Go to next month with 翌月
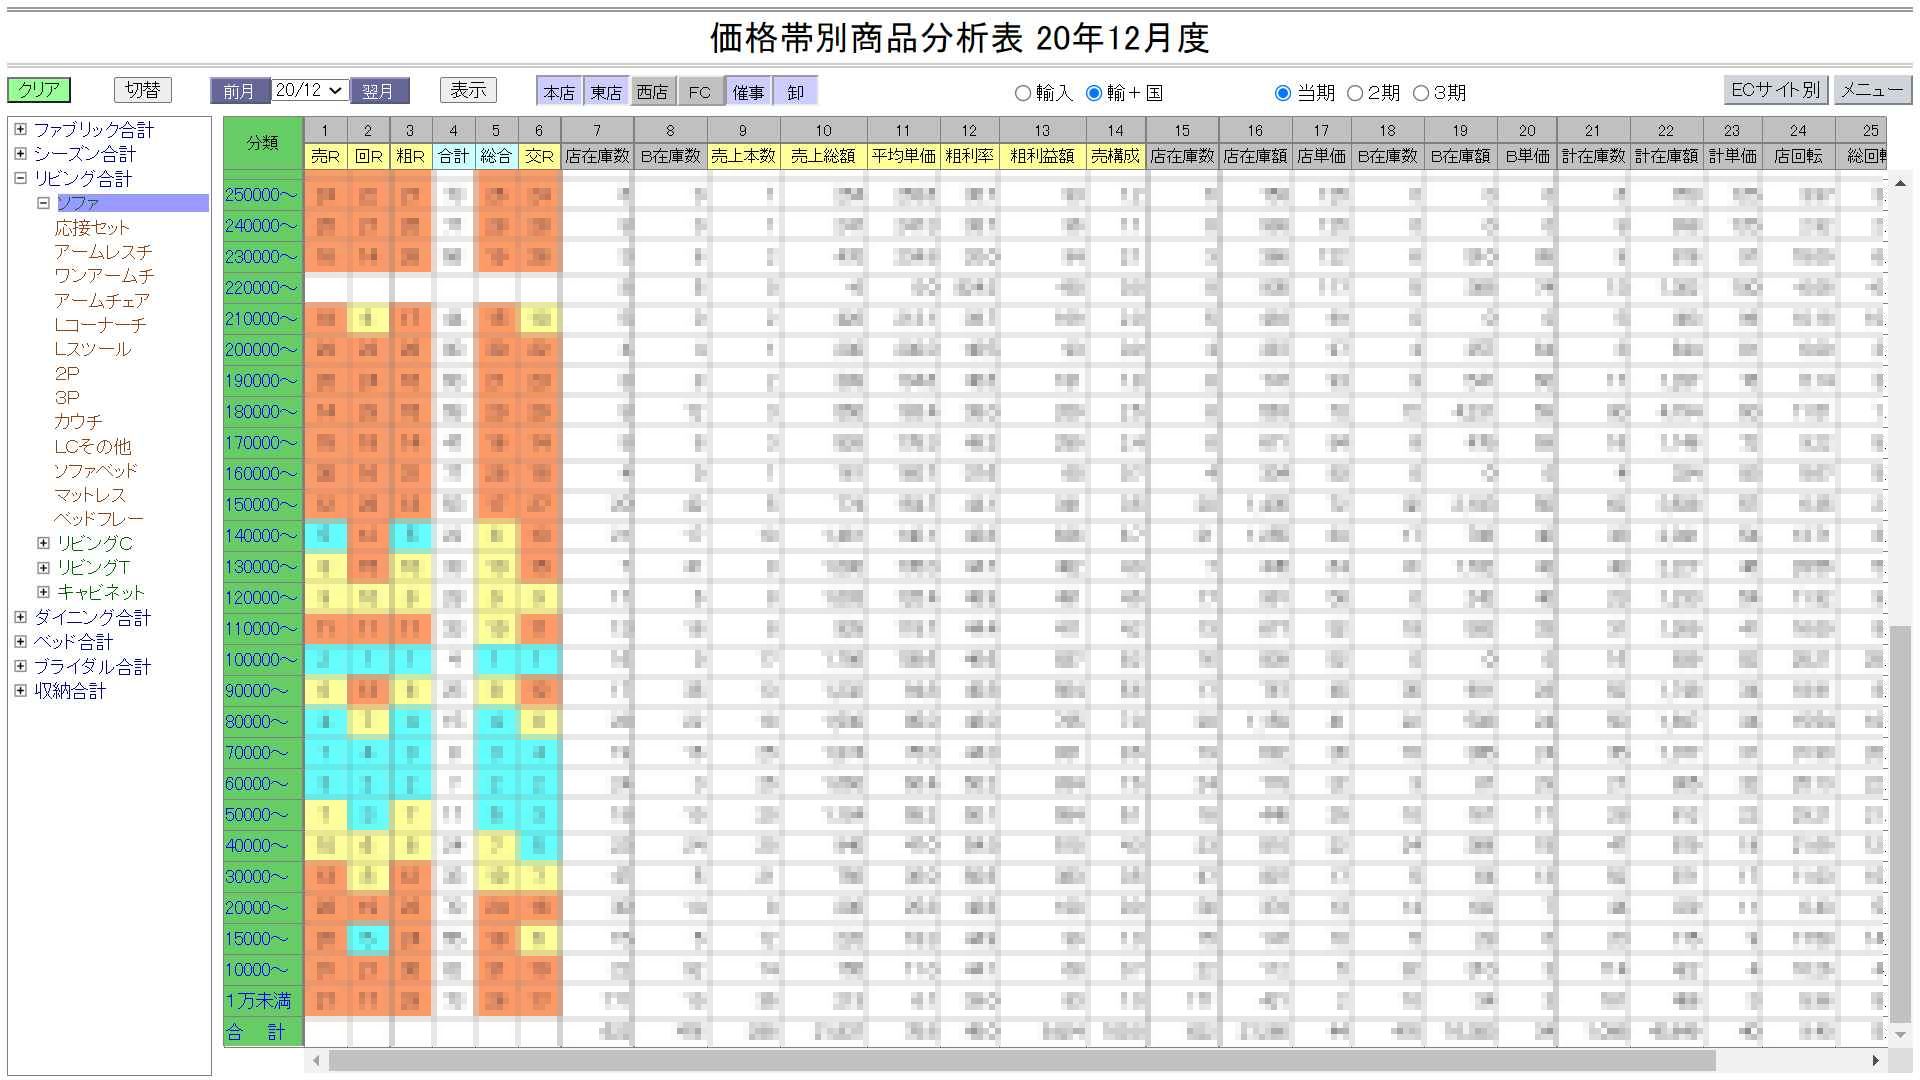This screenshot has height=1080, width=1920. (x=379, y=91)
